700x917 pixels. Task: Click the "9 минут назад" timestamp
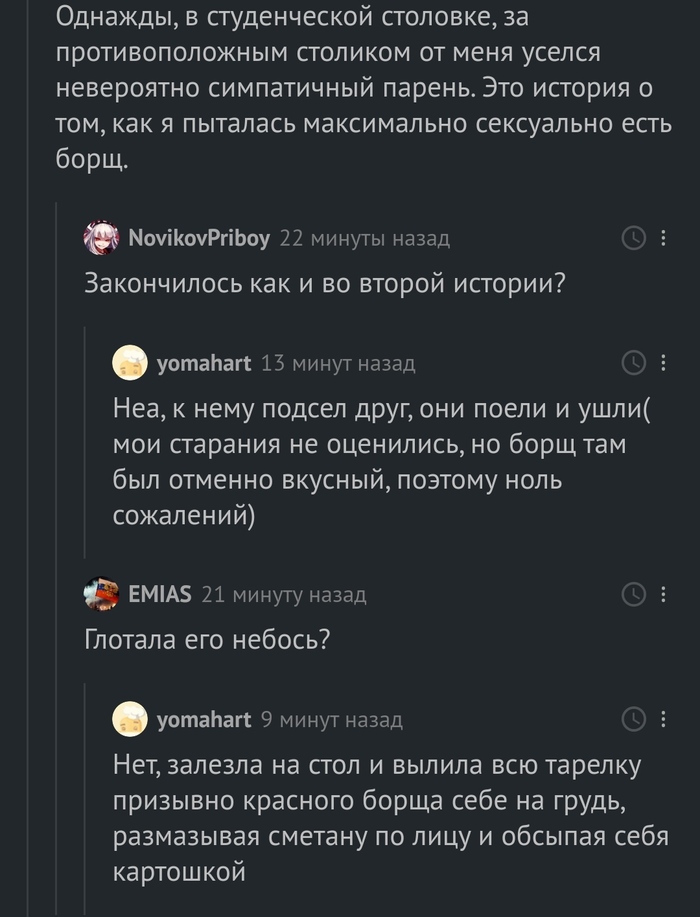331,719
